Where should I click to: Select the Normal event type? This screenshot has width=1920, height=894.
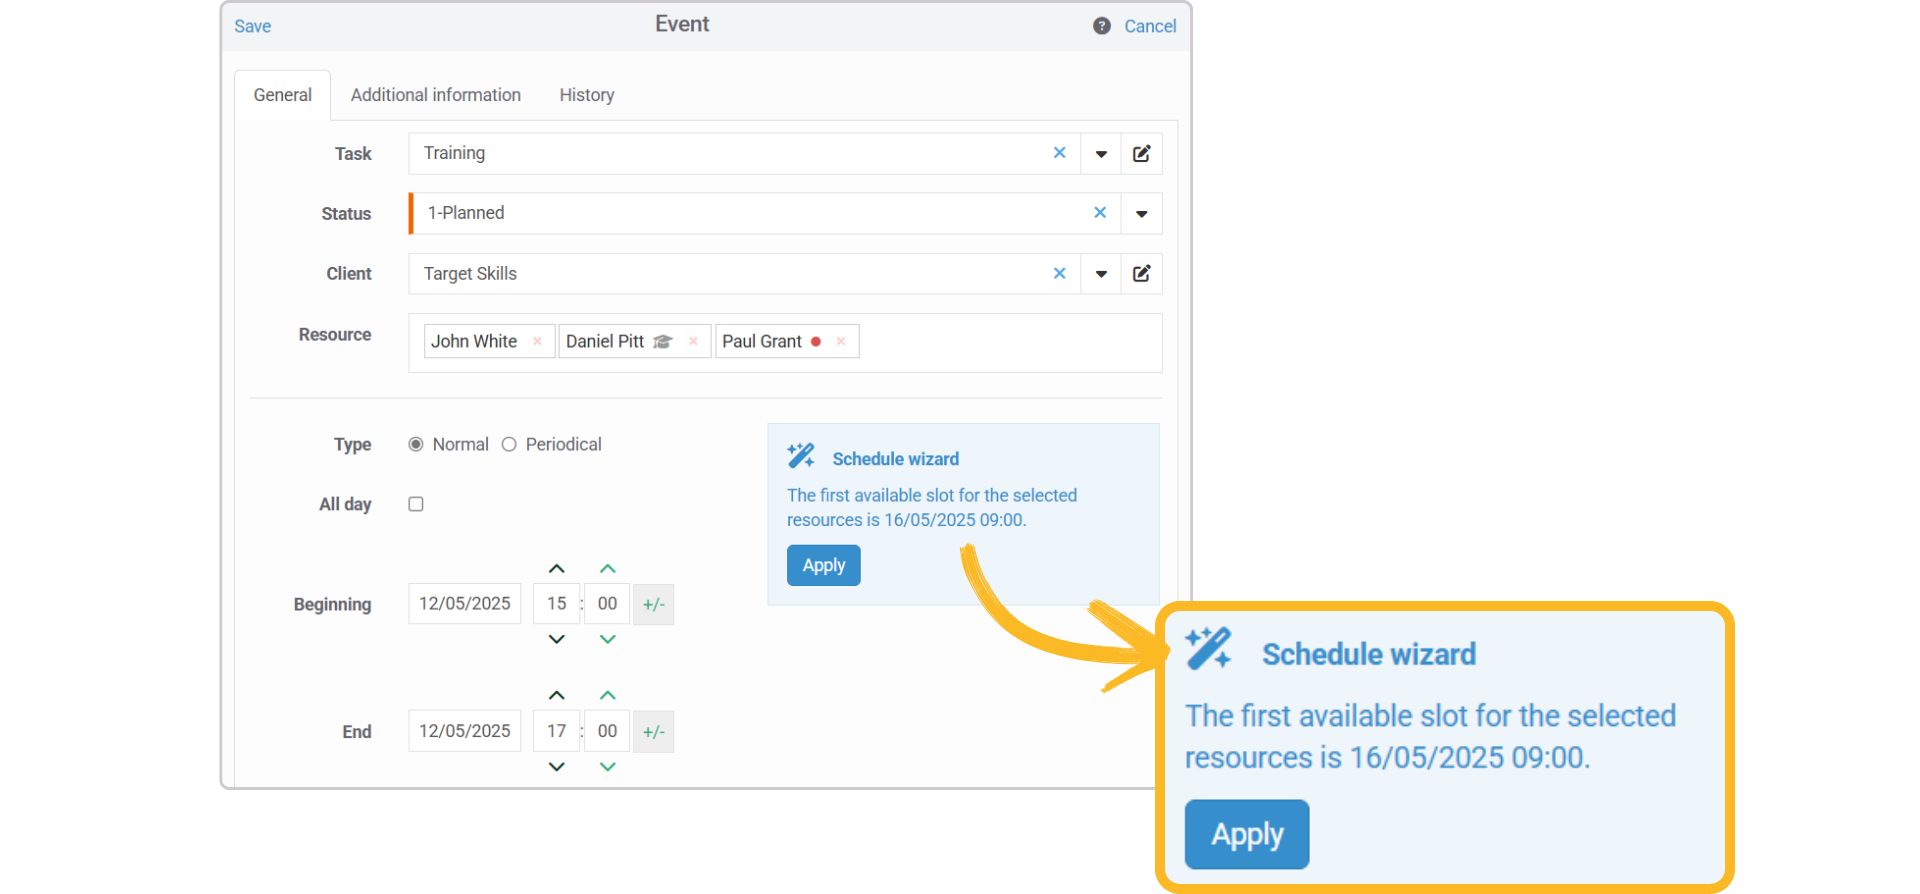coord(416,444)
